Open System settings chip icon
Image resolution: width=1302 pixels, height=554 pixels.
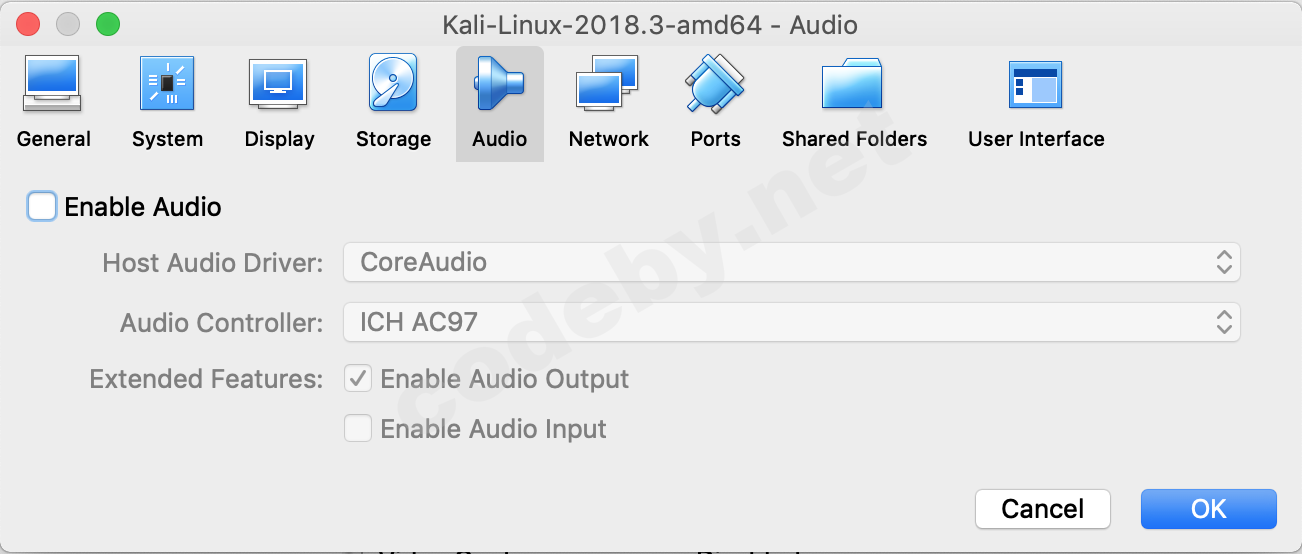point(167,85)
